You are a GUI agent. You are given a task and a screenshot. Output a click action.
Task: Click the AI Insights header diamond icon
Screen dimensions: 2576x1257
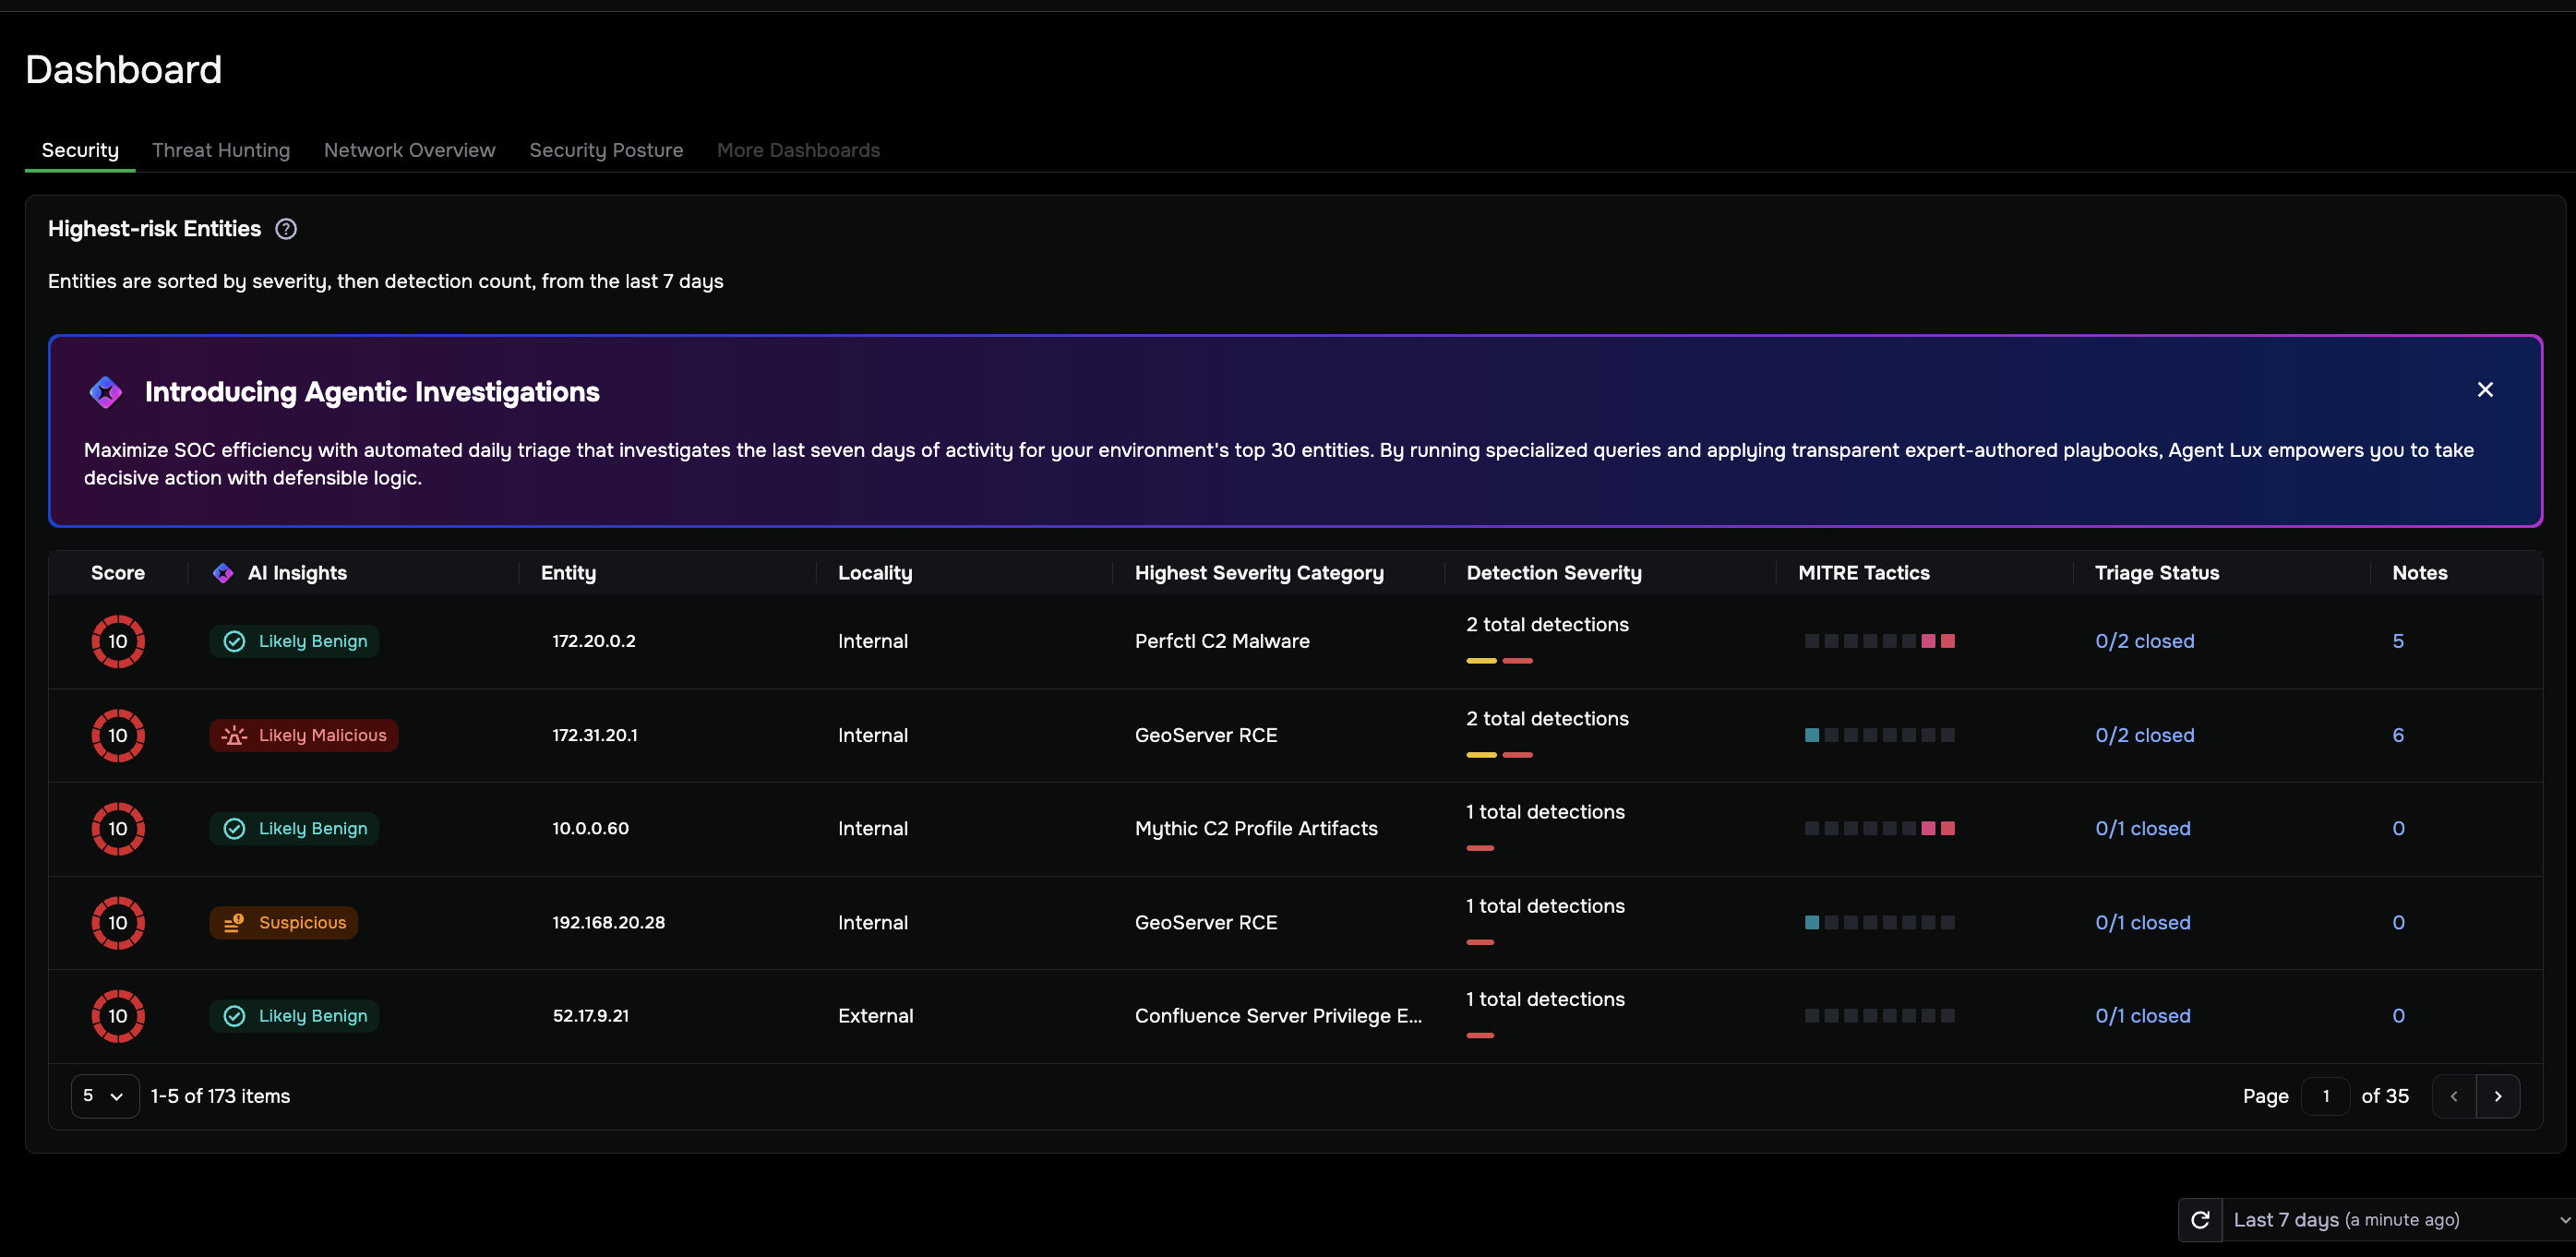click(x=223, y=573)
